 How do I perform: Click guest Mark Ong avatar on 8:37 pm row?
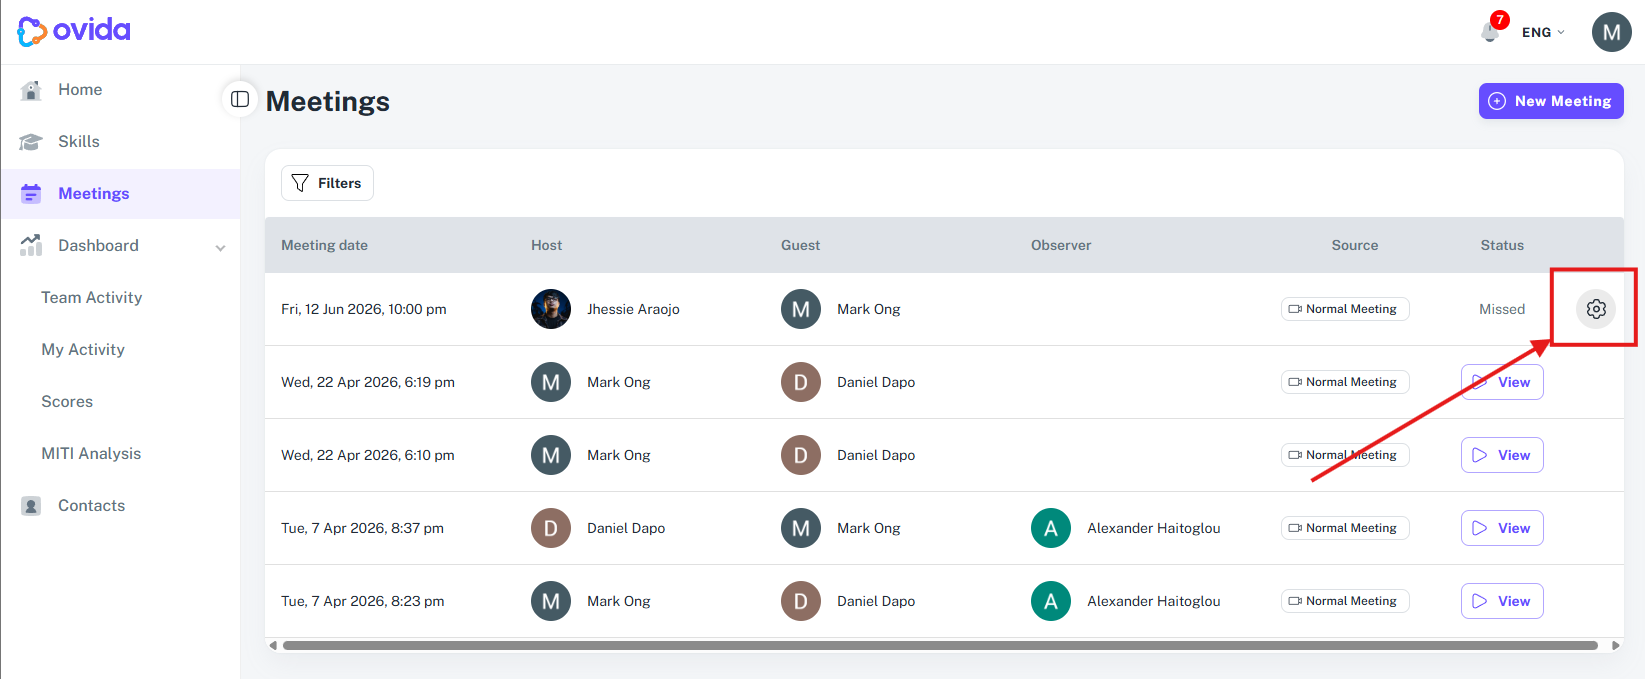[801, 528]
